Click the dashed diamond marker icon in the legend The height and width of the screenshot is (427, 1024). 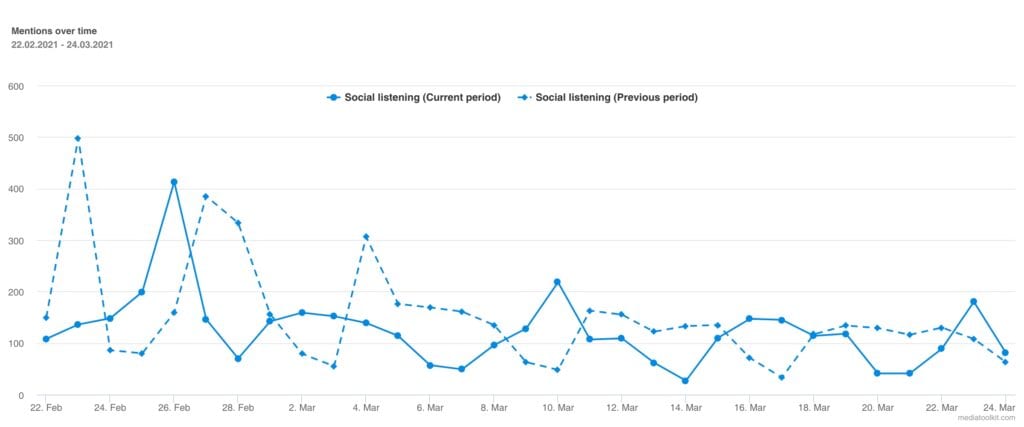(523, 98)
